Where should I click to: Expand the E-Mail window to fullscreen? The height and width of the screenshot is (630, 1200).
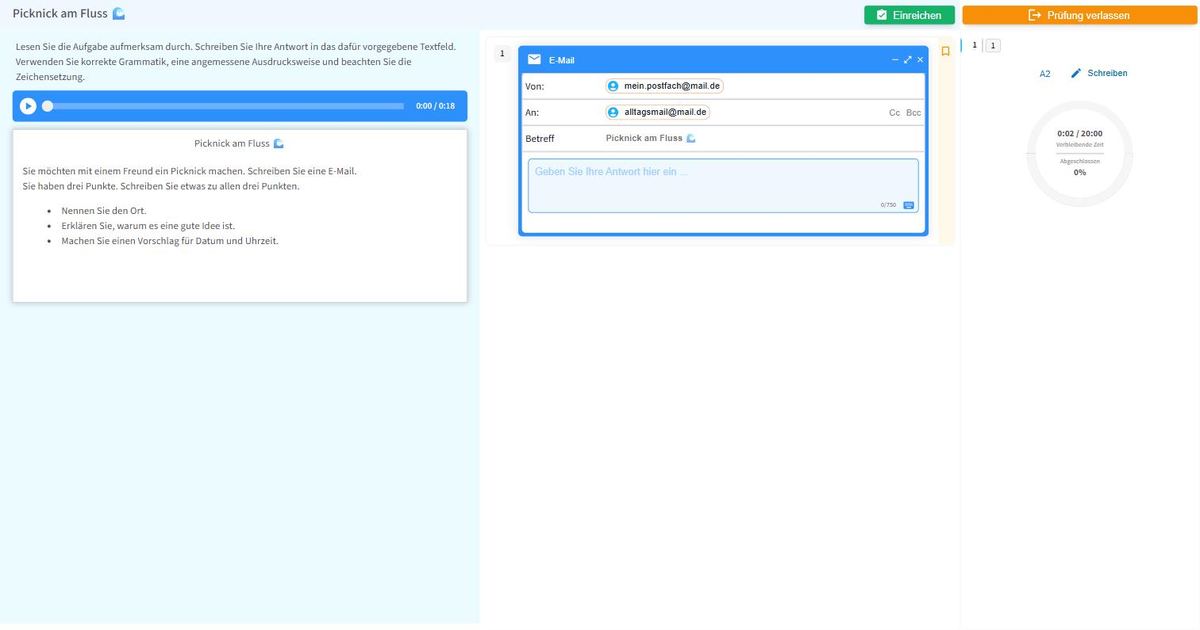pyautogui.click(x=908, y=60)
